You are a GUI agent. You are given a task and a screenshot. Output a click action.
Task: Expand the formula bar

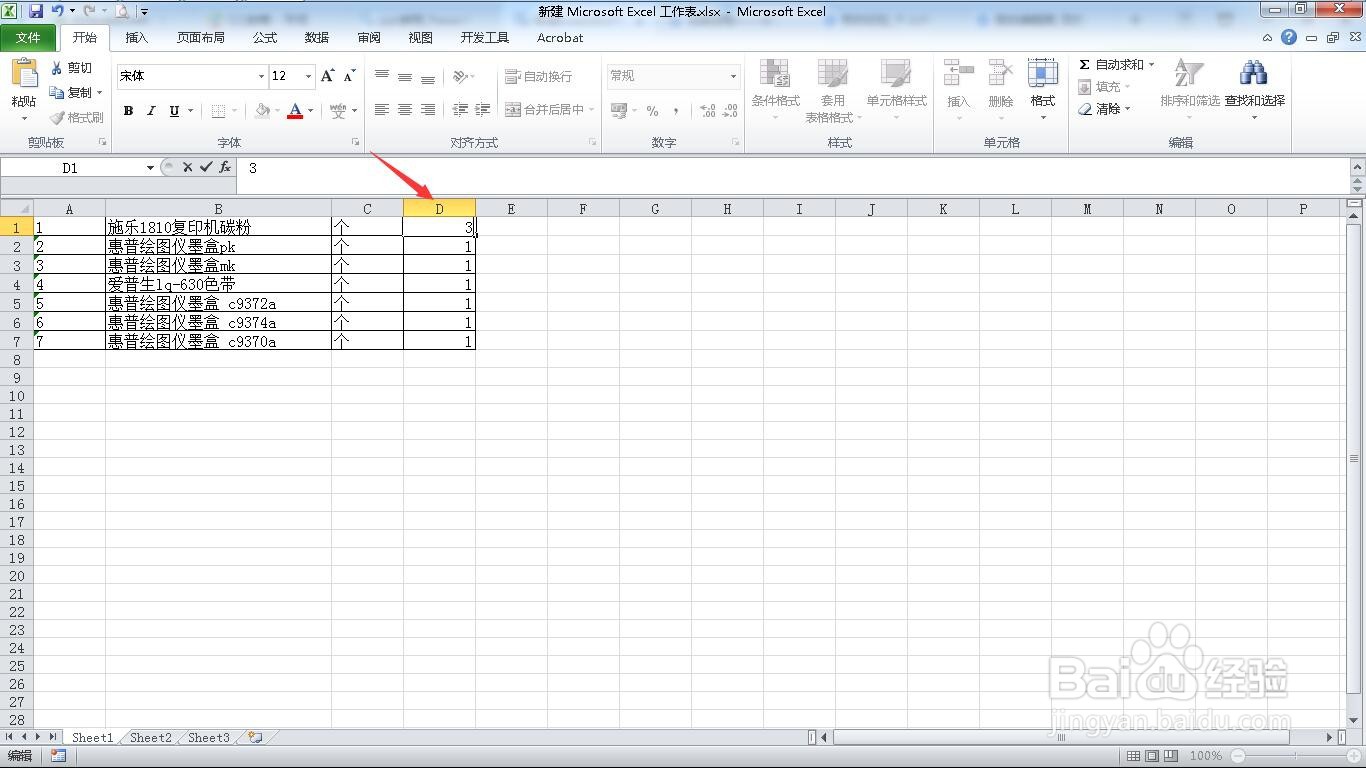click(1357, 168)
